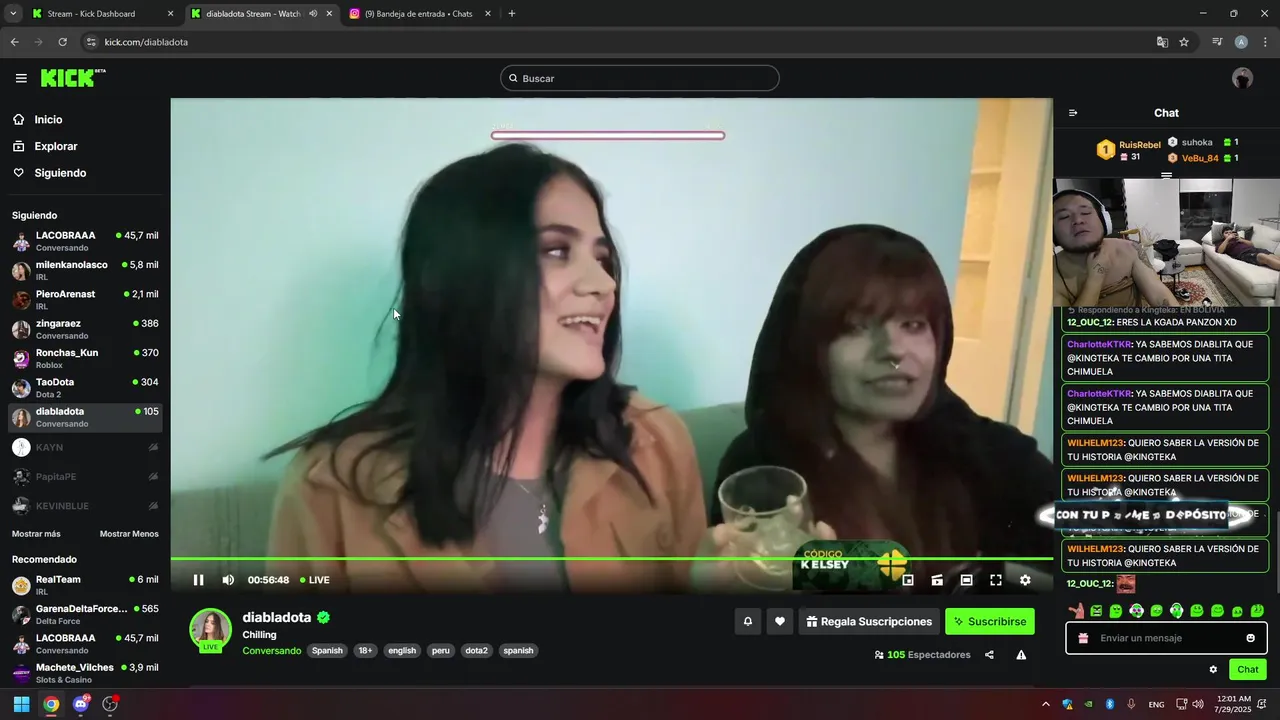Focus the Buscar search box
The height and width of the screenshot is (720, 1280).
coord(640,78)
